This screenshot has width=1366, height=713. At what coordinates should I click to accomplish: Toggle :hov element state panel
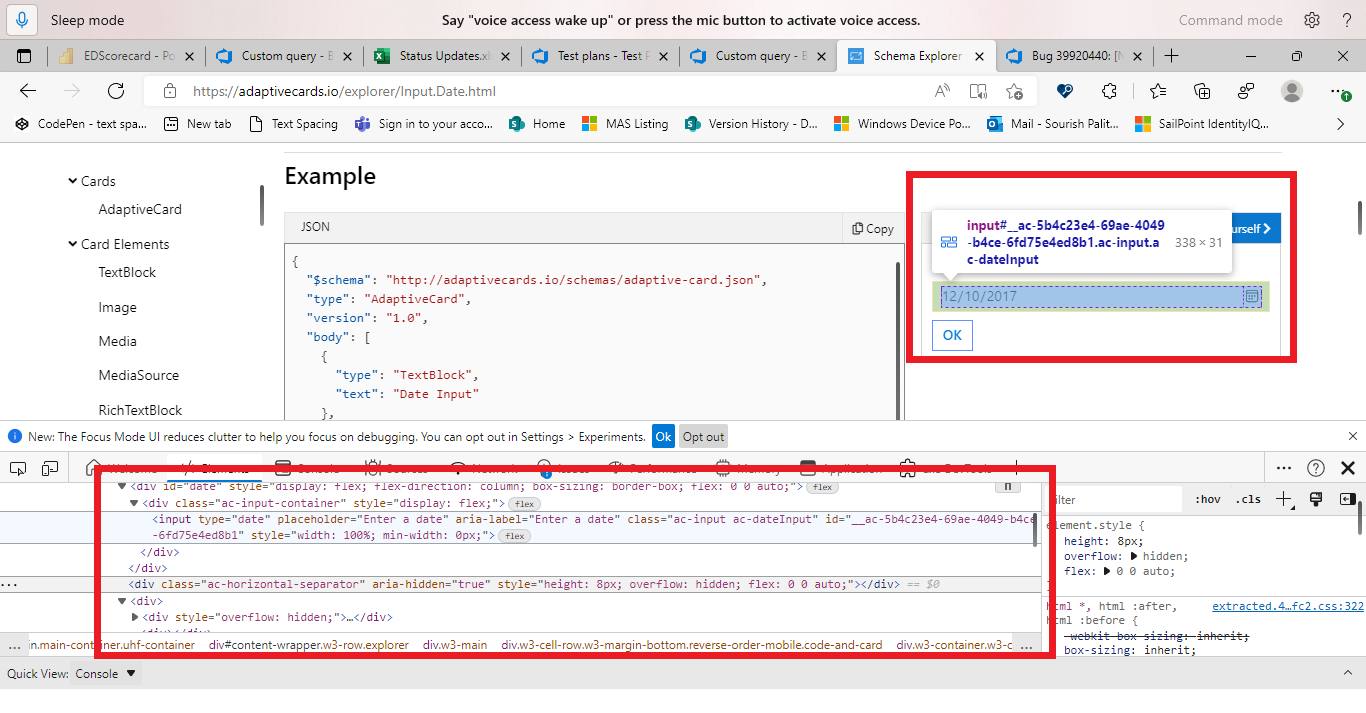click(x=1208, y=499)
